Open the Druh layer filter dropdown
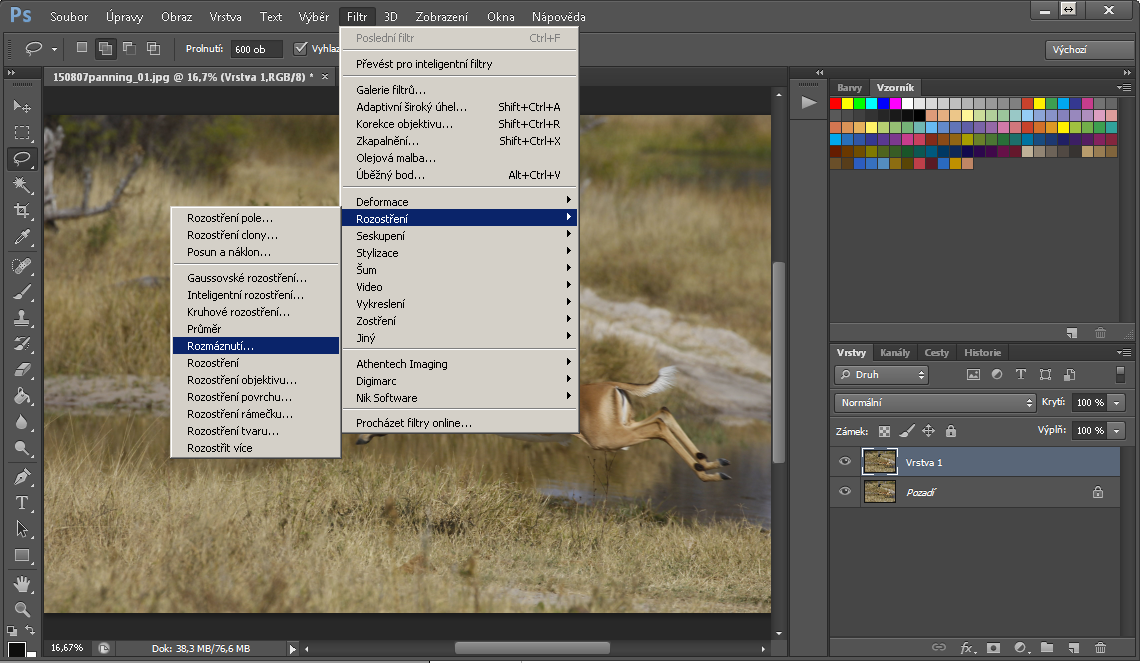The width and height of the screenshot is (1140, 663). click(881, 375)
